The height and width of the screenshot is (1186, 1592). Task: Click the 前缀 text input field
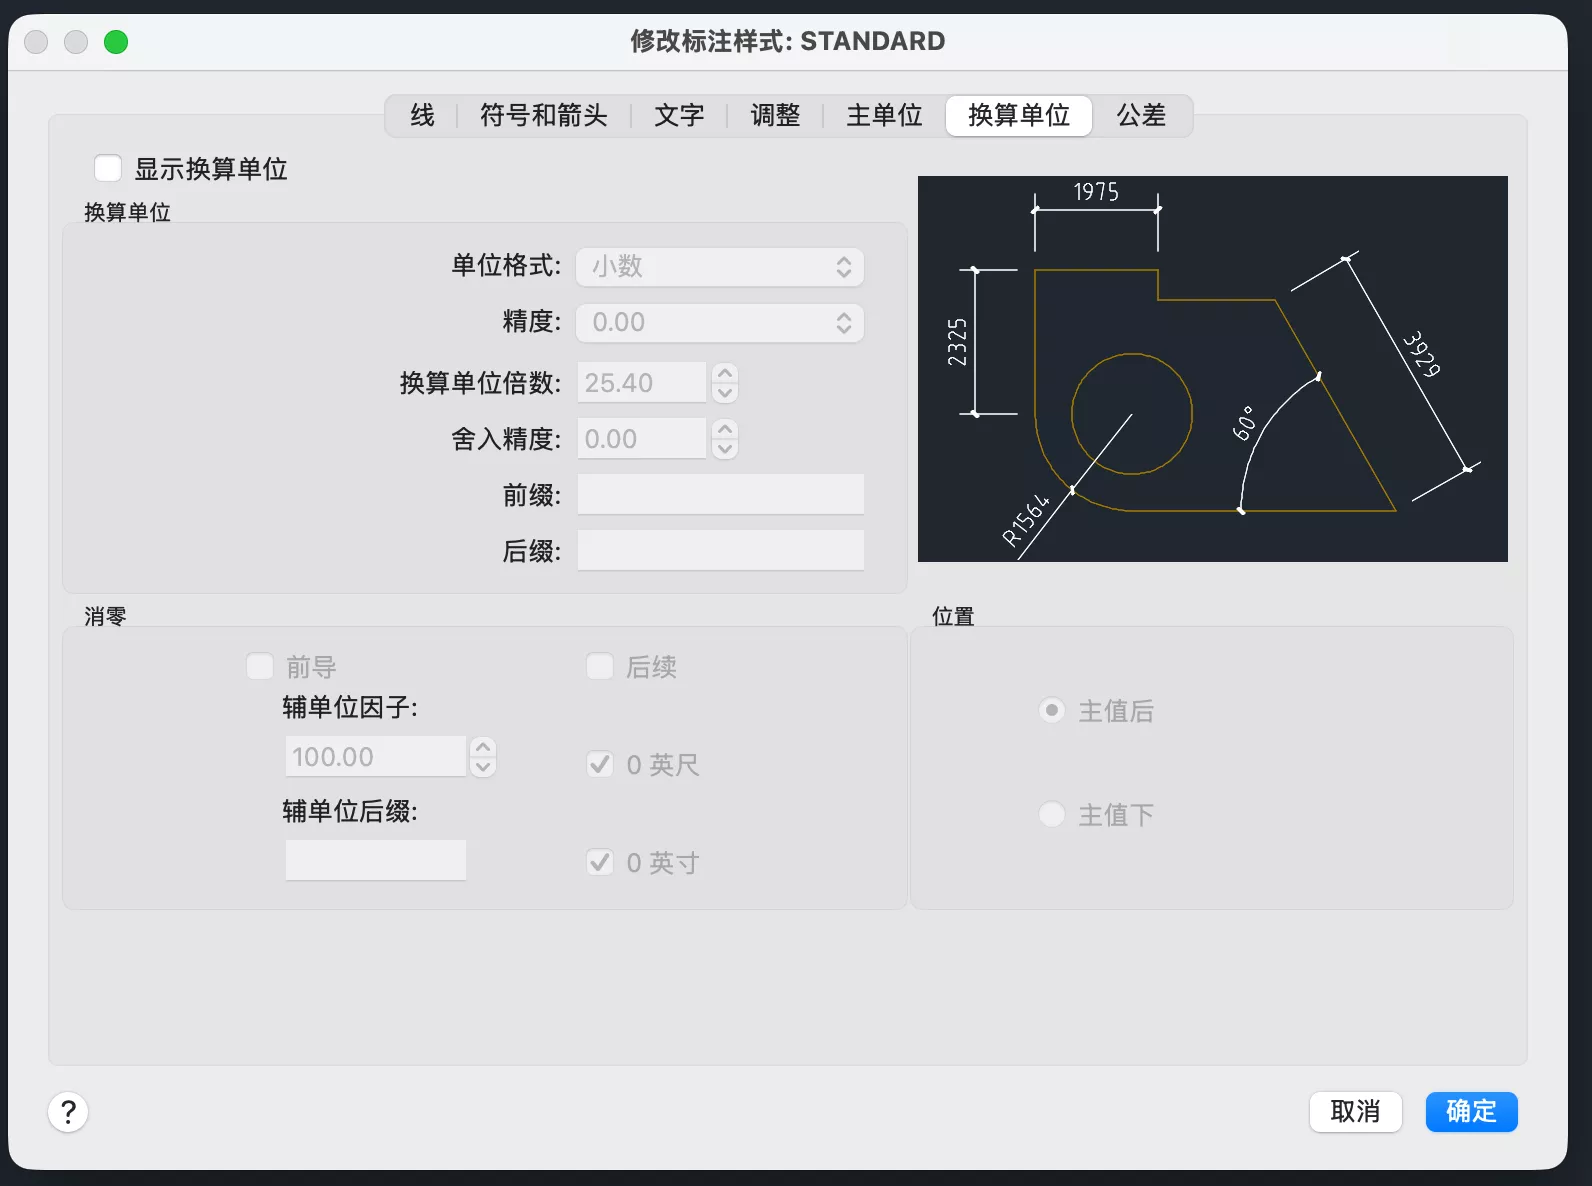(720, 495)
